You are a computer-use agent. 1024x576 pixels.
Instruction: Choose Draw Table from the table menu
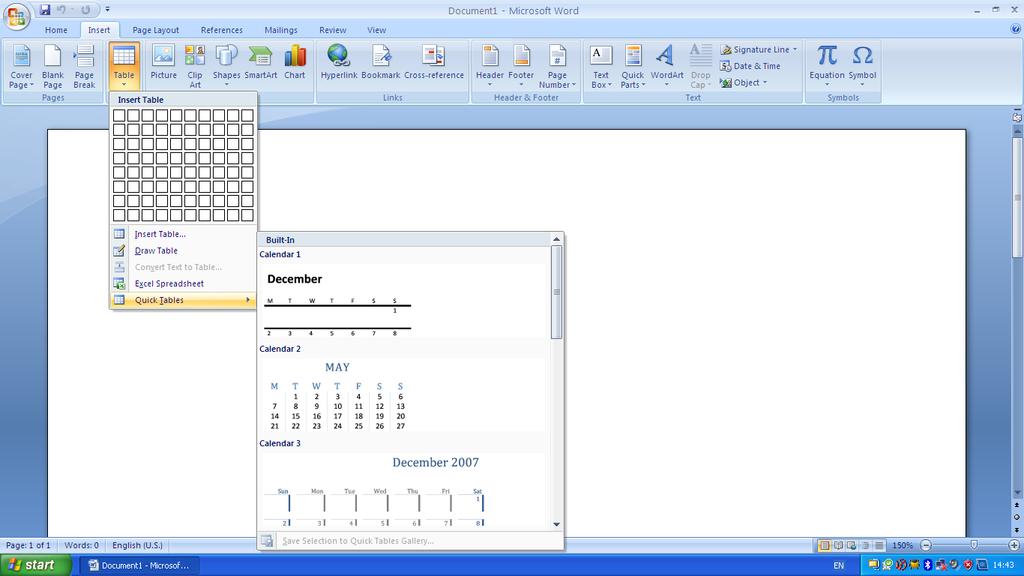click(183, 251)
